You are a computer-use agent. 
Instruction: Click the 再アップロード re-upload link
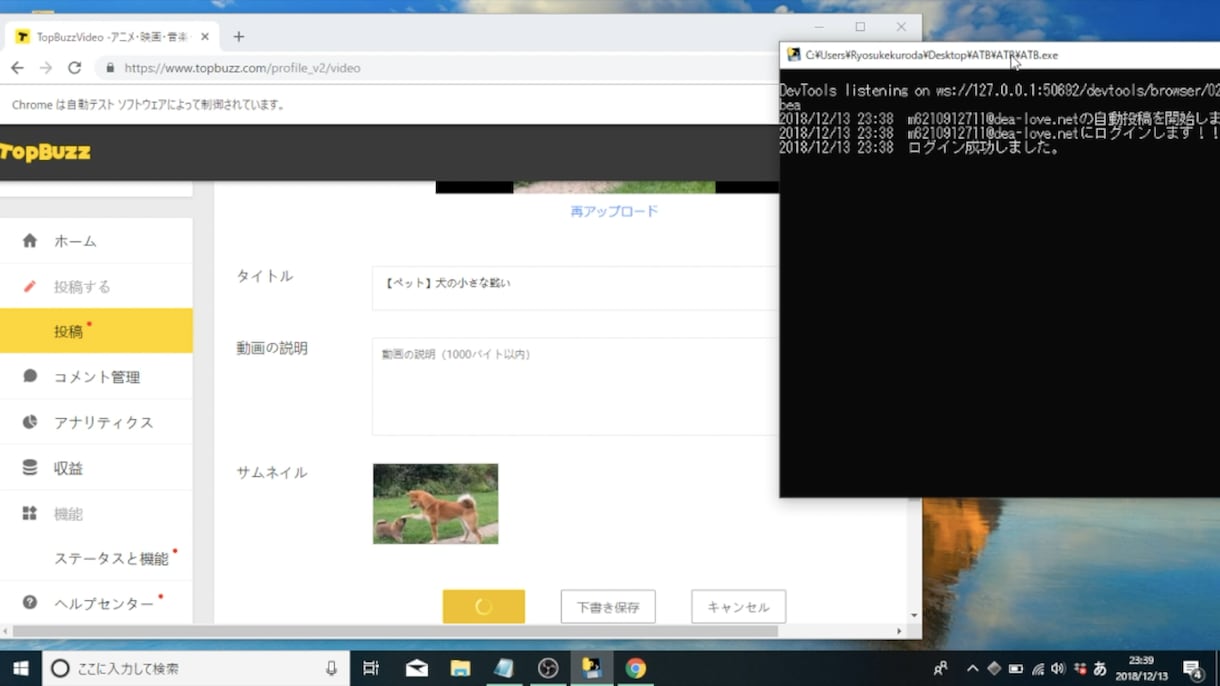click(614, 211)
